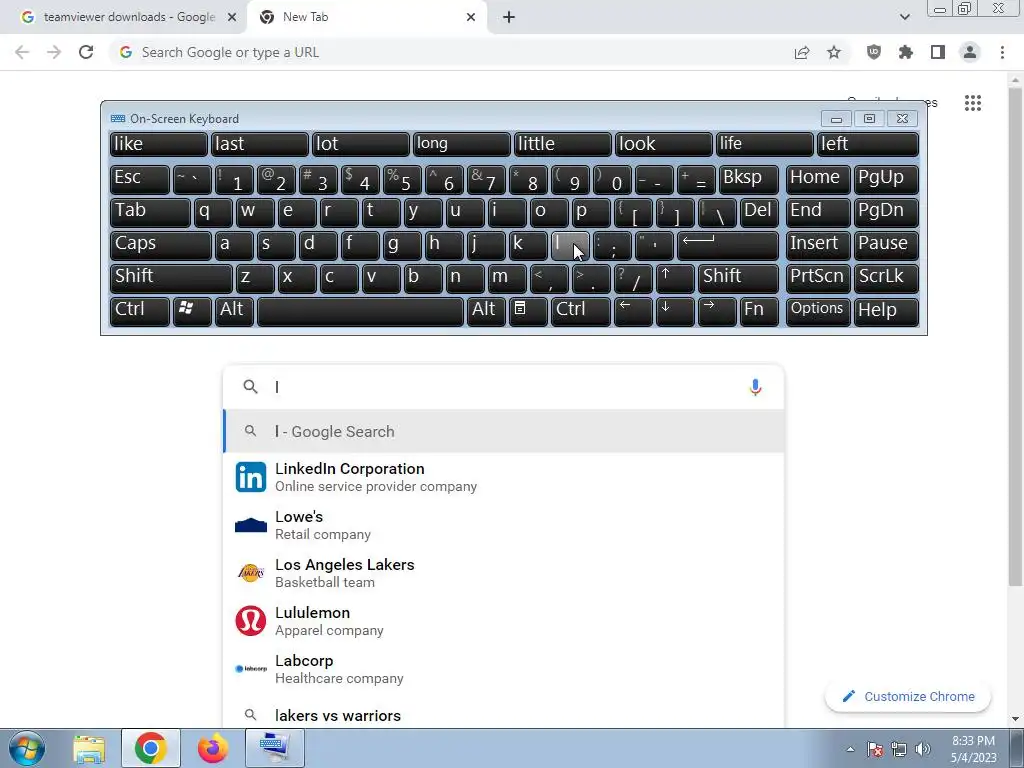The height and width of the screenshot is (768, 1024).
Task: Toggle the right Shift key on keyboard
Action: (x=738, y=278)
